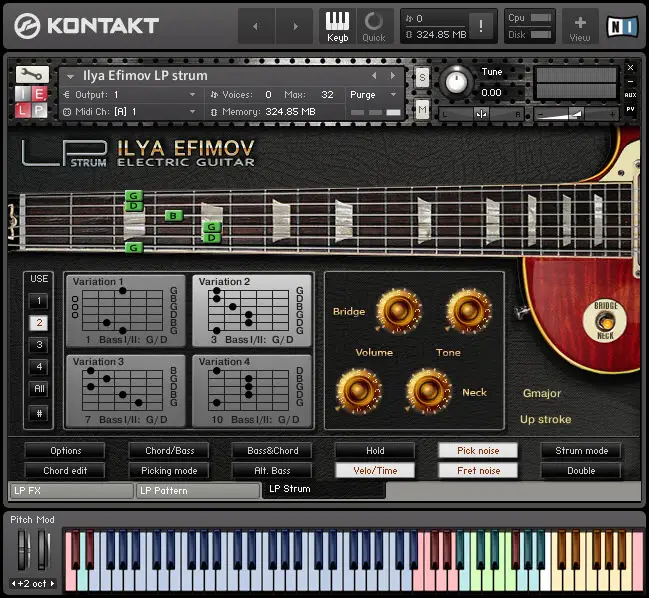Screen dimensions: 649x598
Task: Toggle the Pick noise switch
Action: [x=478, y=450]
